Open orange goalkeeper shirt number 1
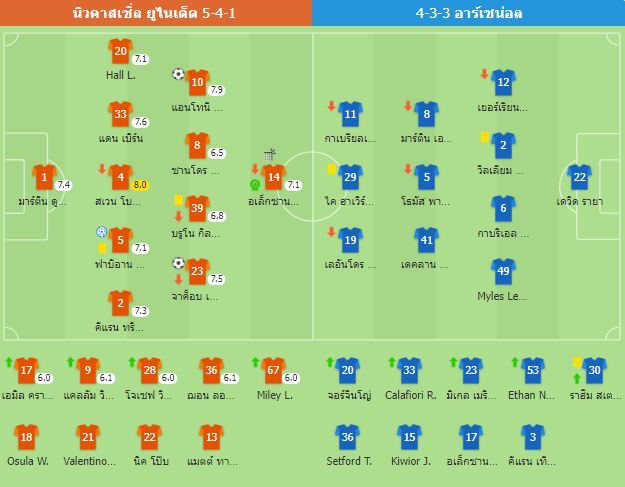Screen dimensions: 625x487 pos(44,177)
